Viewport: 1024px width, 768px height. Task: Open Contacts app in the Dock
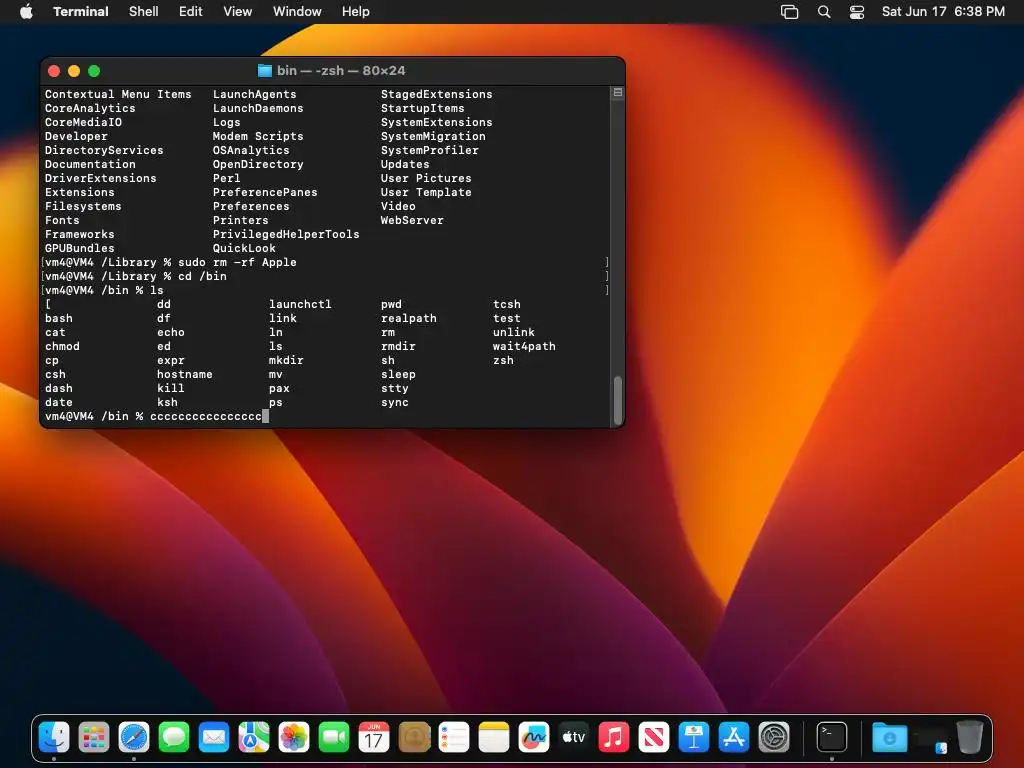(x=414, y=737)
